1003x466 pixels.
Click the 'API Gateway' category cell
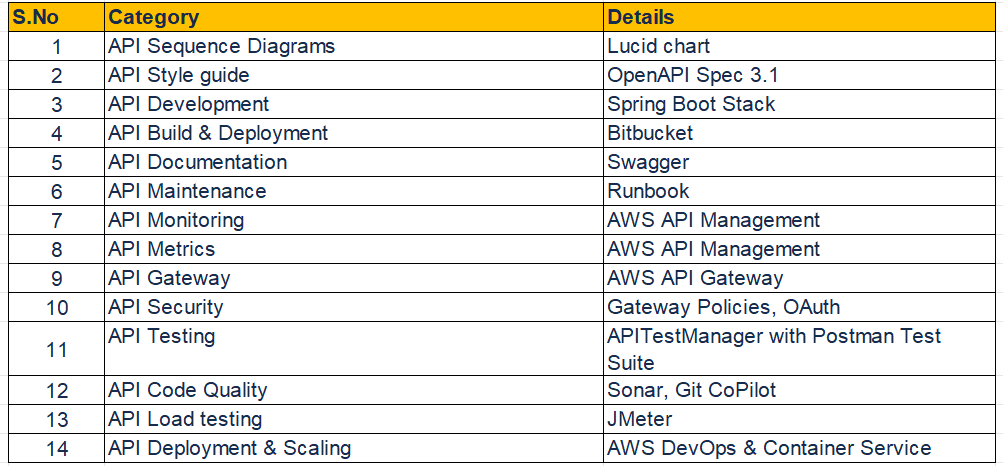click(354, 278)
